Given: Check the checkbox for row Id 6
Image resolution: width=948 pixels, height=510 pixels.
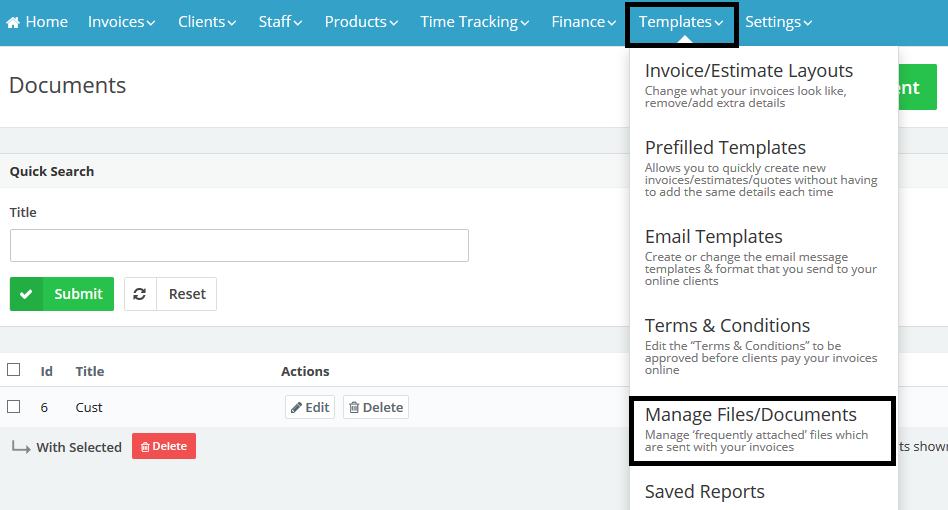Looking at the screenshot, I should tap(14, 407).
